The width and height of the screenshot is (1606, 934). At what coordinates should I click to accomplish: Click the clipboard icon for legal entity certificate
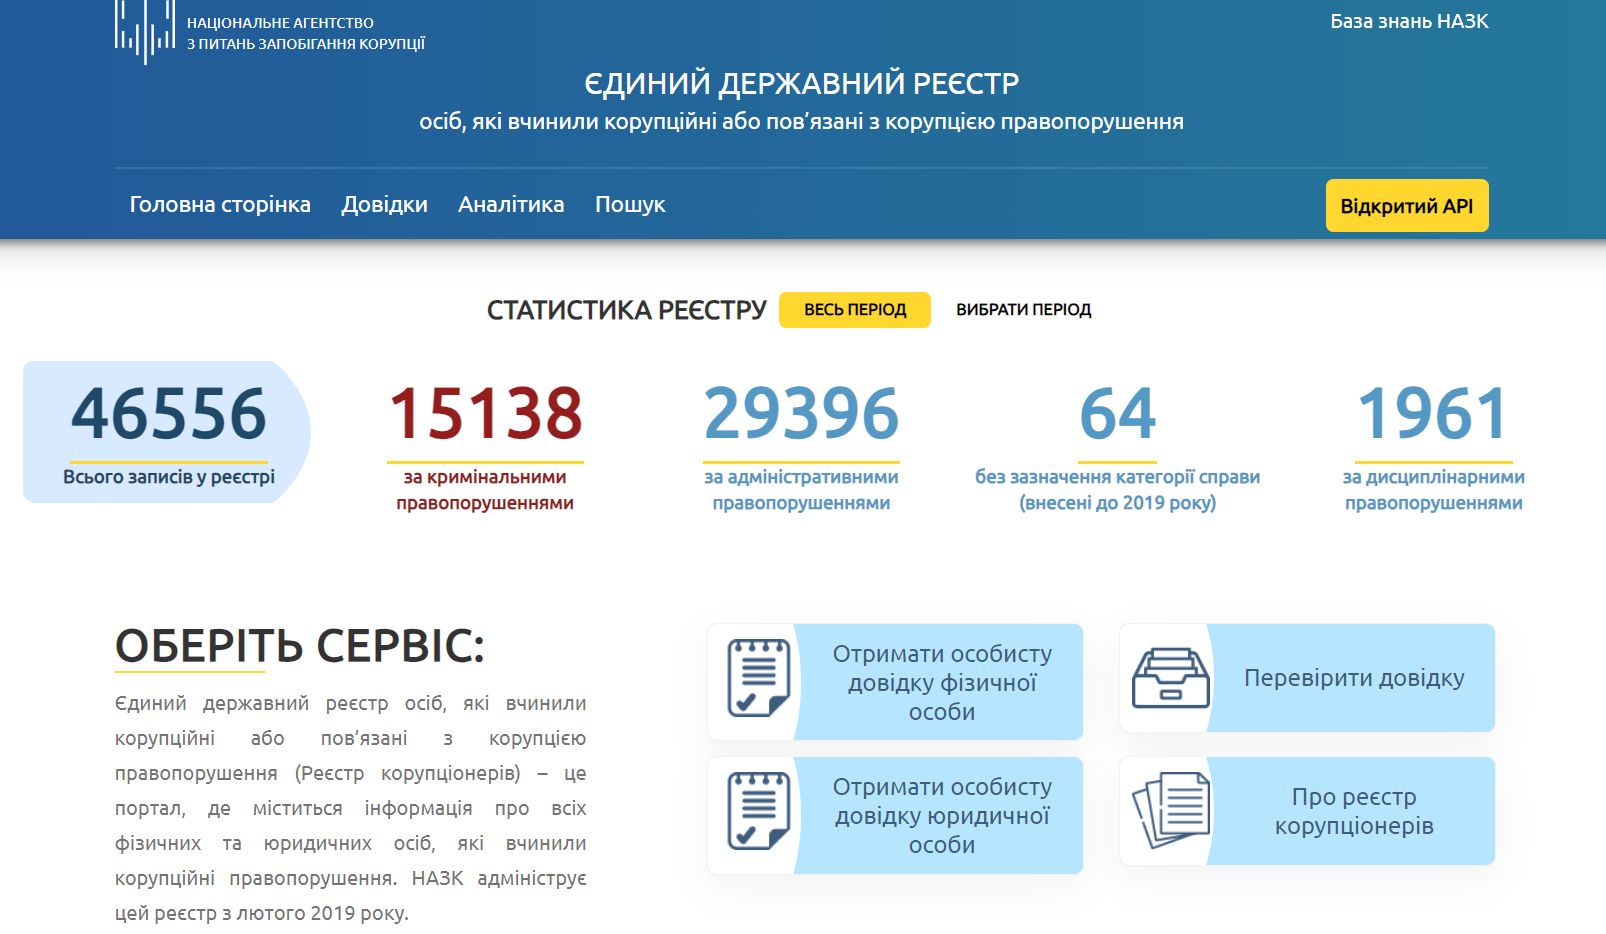coord(758,811)
